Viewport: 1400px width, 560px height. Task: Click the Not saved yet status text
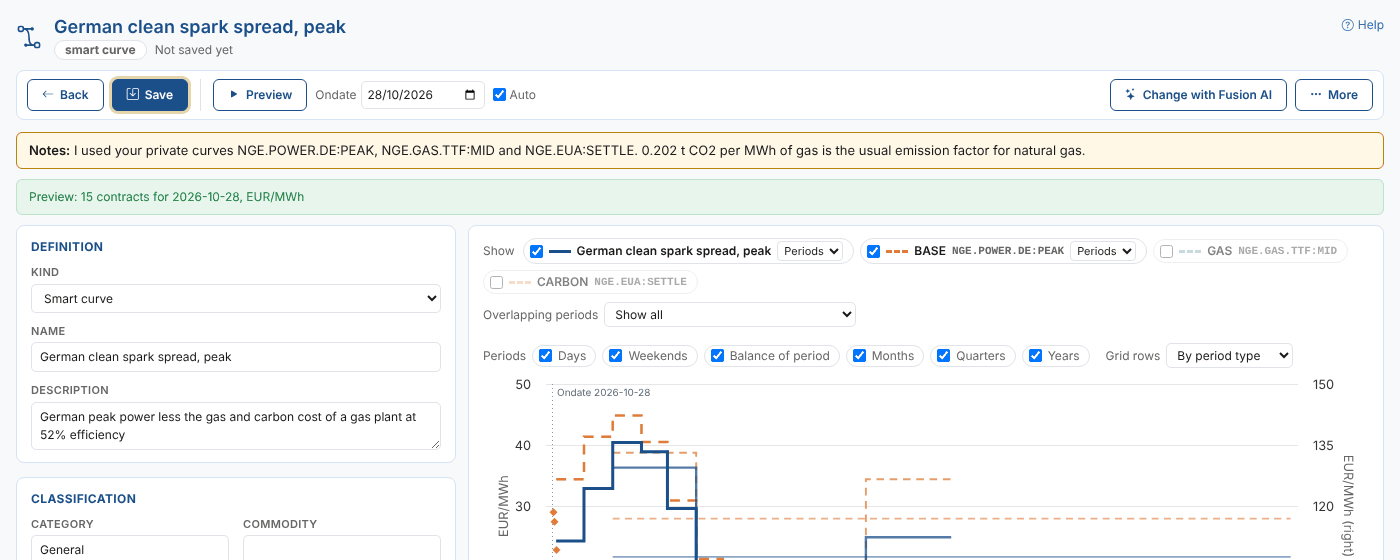194,50
